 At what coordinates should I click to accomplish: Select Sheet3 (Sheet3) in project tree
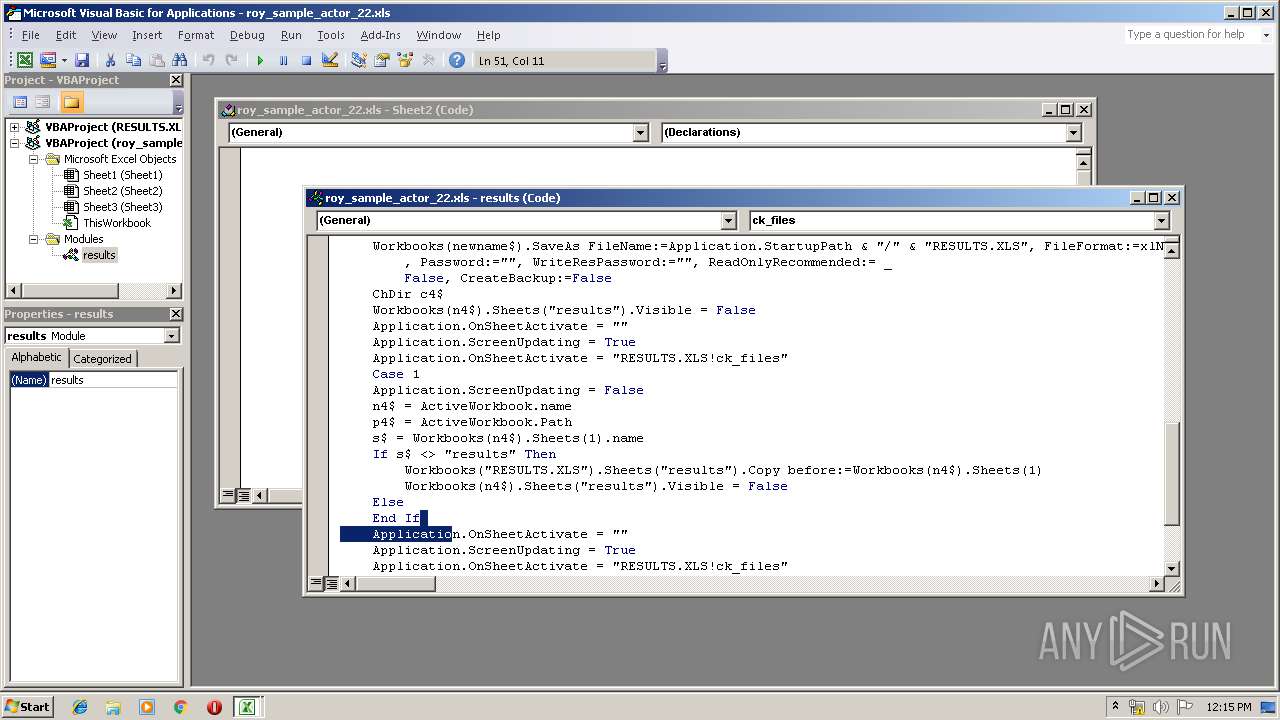click(122, 207)
